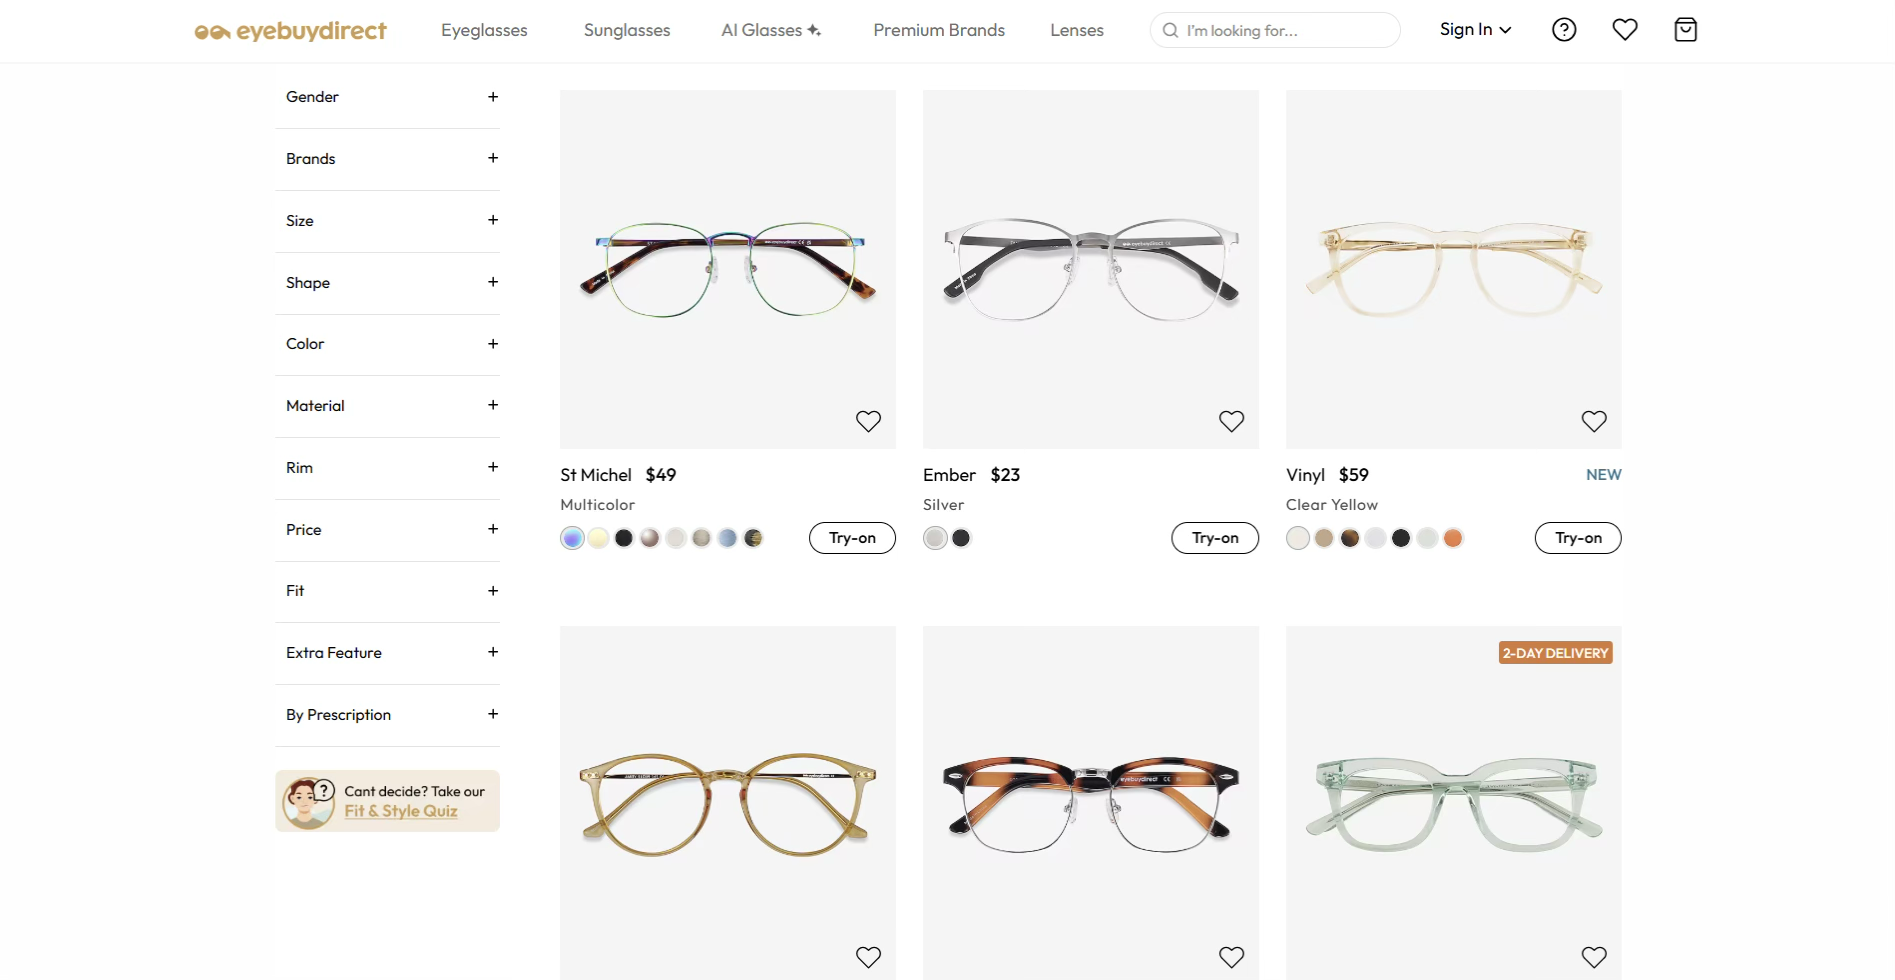
Task: Open the Ember silver glasses thumbnail
Action: point(1090,269)
